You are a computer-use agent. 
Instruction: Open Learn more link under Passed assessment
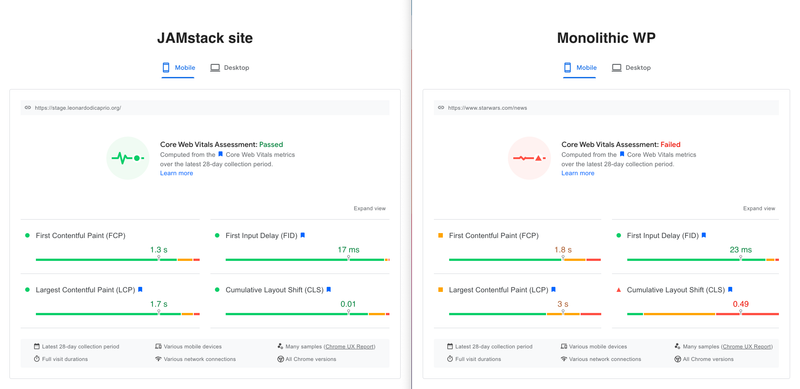pyautogui.click(x=177, y=173)
